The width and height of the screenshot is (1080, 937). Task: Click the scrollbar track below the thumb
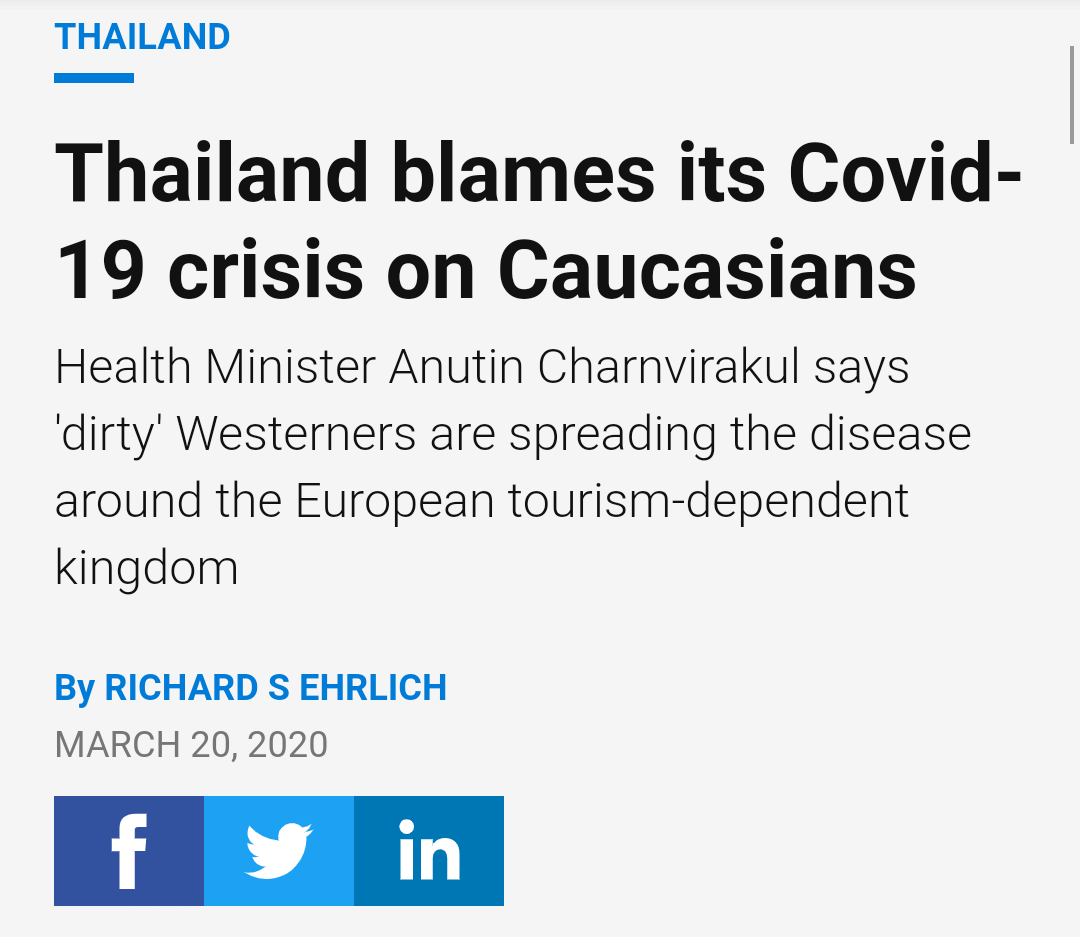tap(1072, 537)
